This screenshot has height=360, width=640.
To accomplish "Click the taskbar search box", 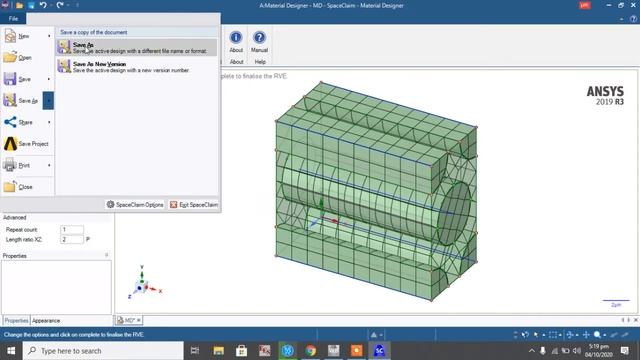I will point(103,351).
